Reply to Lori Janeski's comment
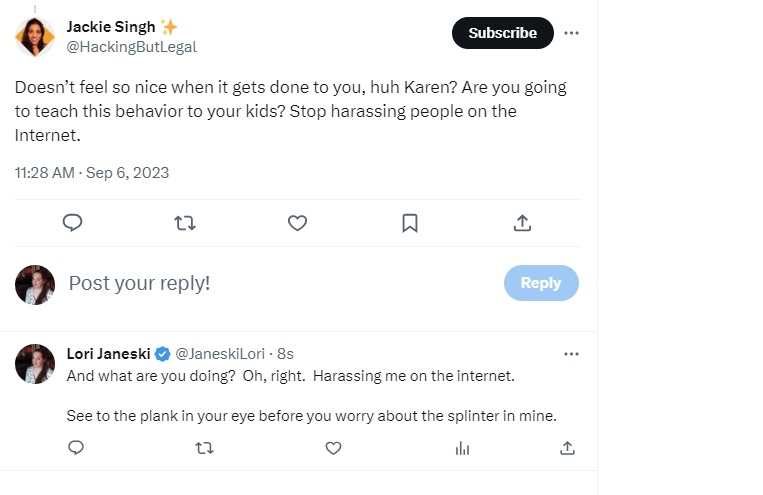 pos(76,448)
